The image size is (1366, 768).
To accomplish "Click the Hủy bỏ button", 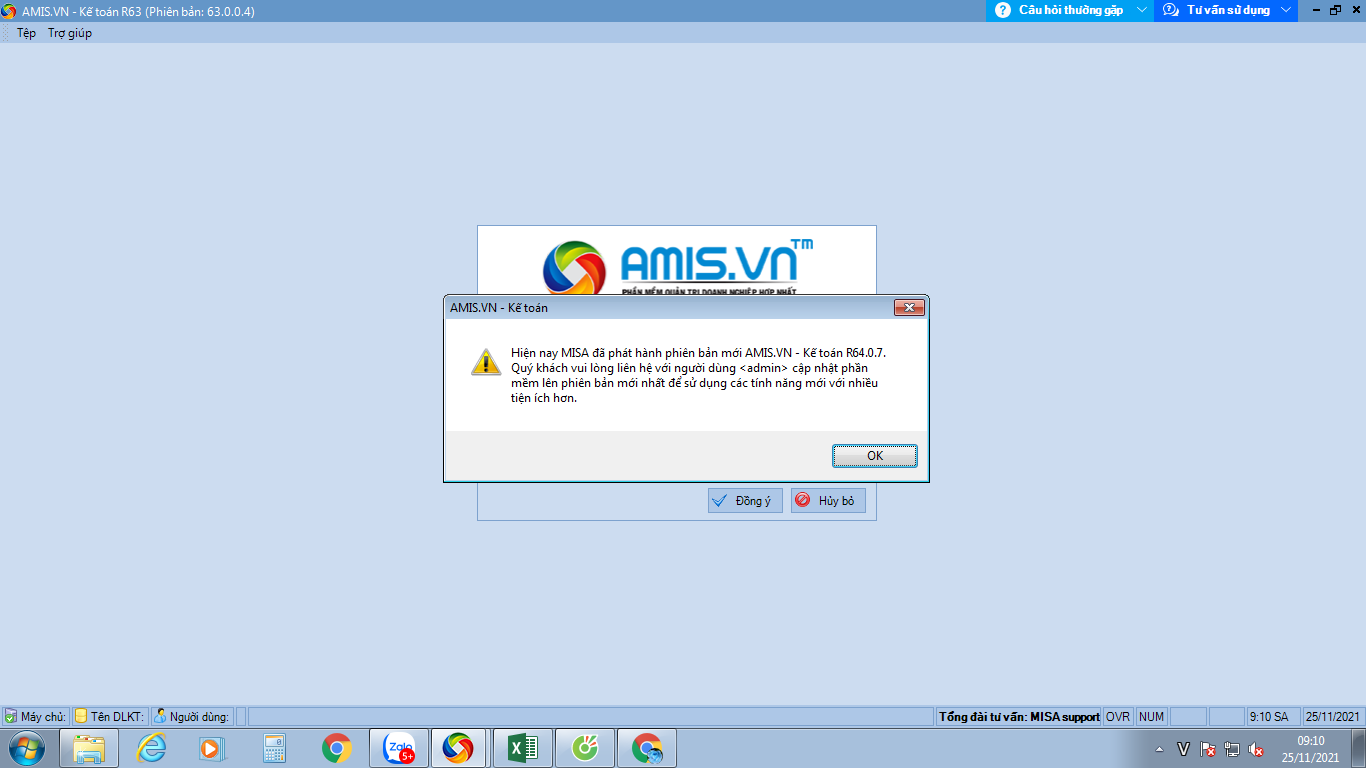I will 828,501.
